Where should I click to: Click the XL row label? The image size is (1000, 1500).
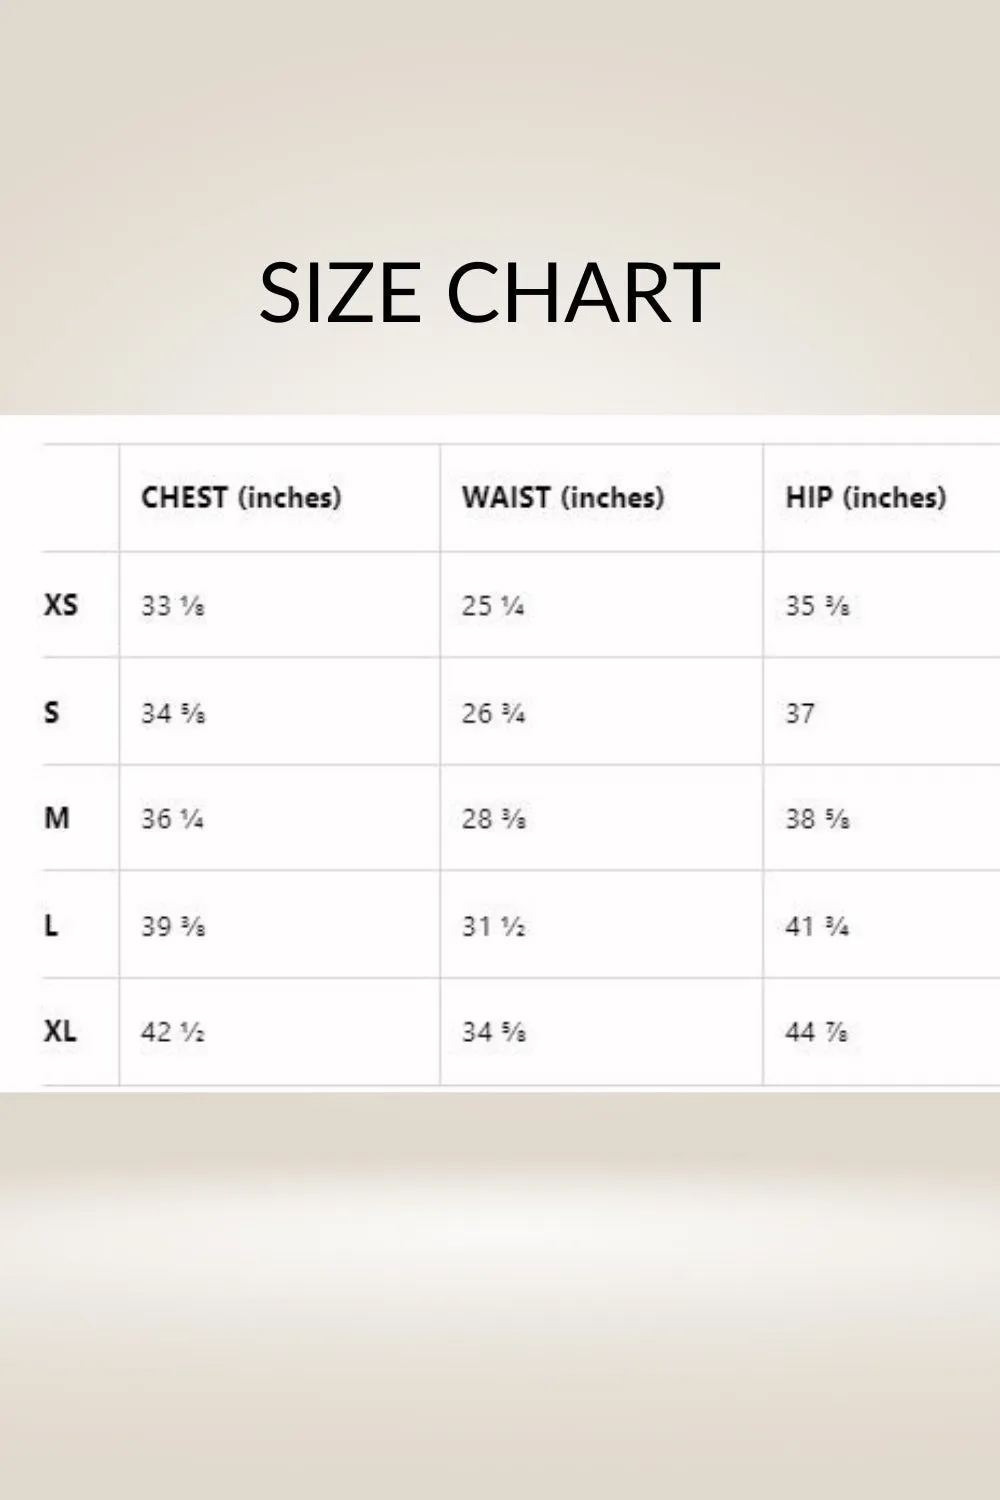60,1031
